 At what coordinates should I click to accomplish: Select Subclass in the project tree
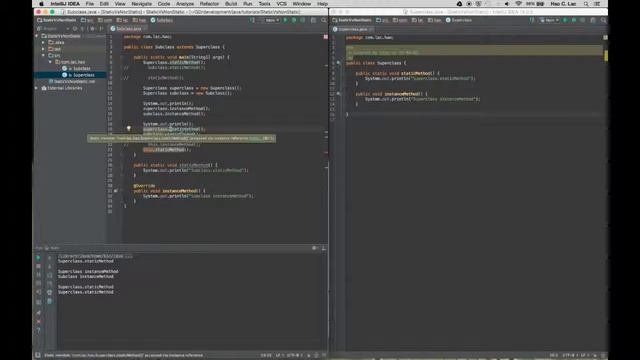click(76, 69)
